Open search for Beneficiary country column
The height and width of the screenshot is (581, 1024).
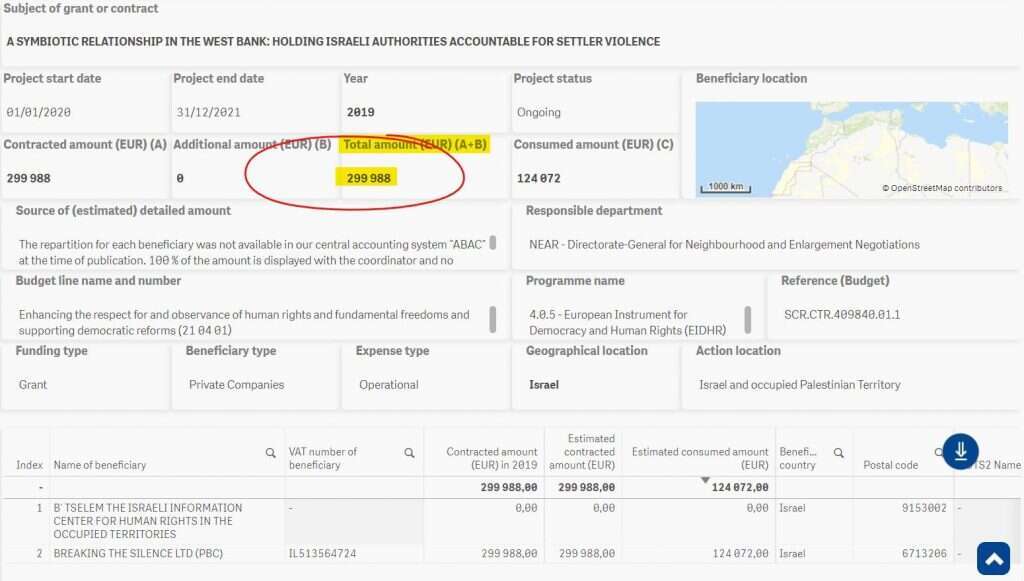[x=839, y=453]
